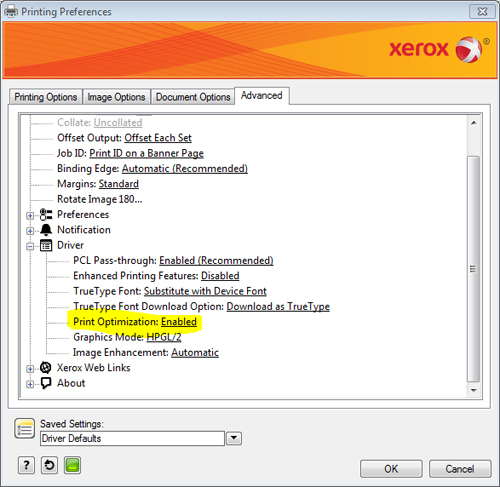Close the Printing Preferences dialog

(482, 12)
